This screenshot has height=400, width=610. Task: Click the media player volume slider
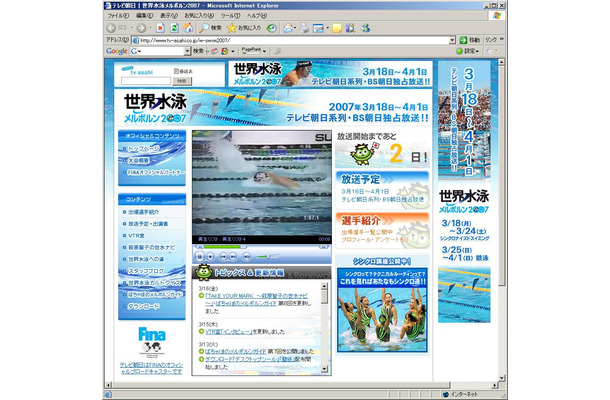(x=268, y=256)
